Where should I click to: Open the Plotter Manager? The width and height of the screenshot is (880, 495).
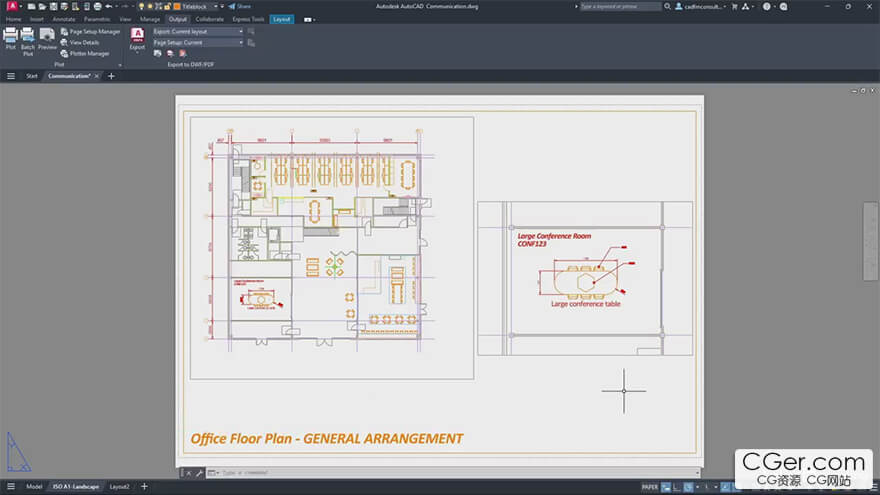85,54
